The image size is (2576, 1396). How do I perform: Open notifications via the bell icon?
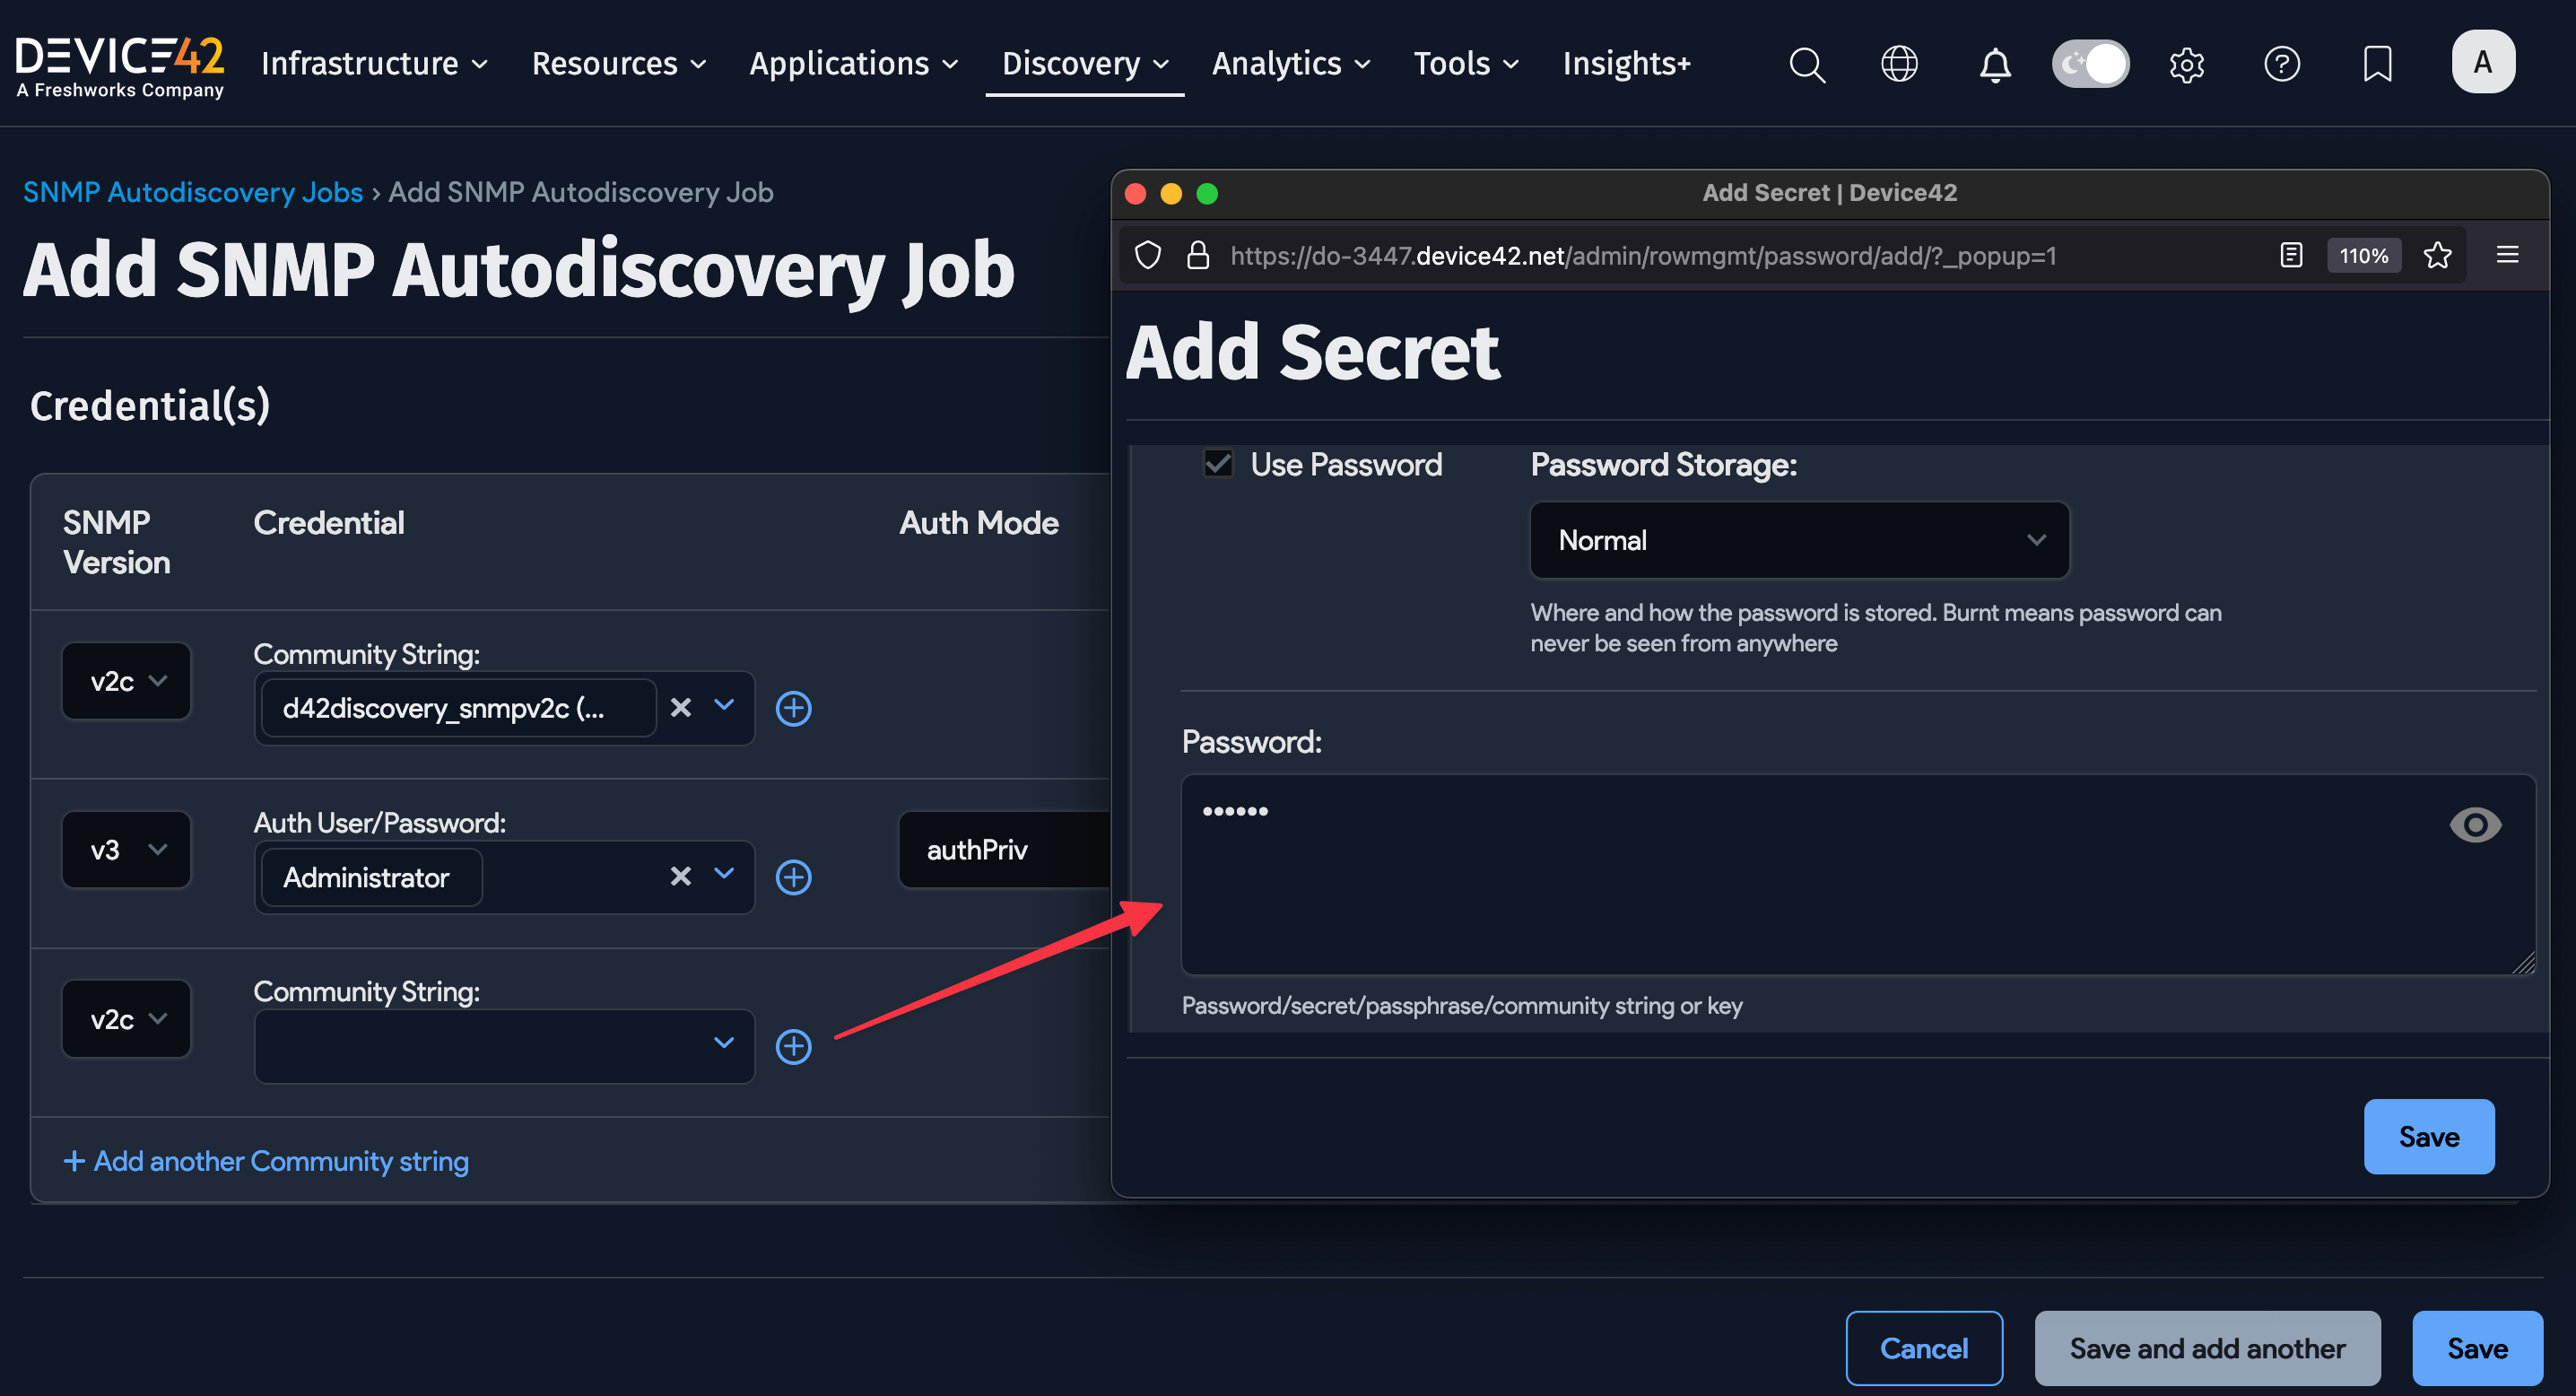coord(1993,64)
